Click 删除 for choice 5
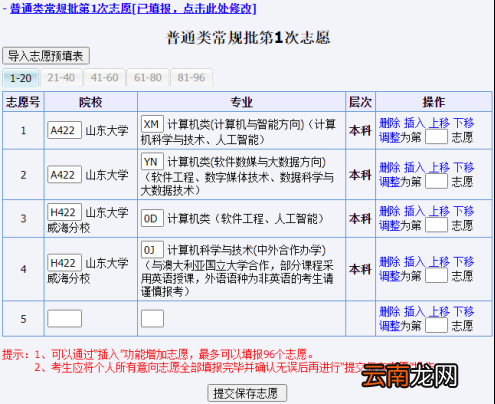The height and width of the screenshot is (404, 495). coord(390,312)
